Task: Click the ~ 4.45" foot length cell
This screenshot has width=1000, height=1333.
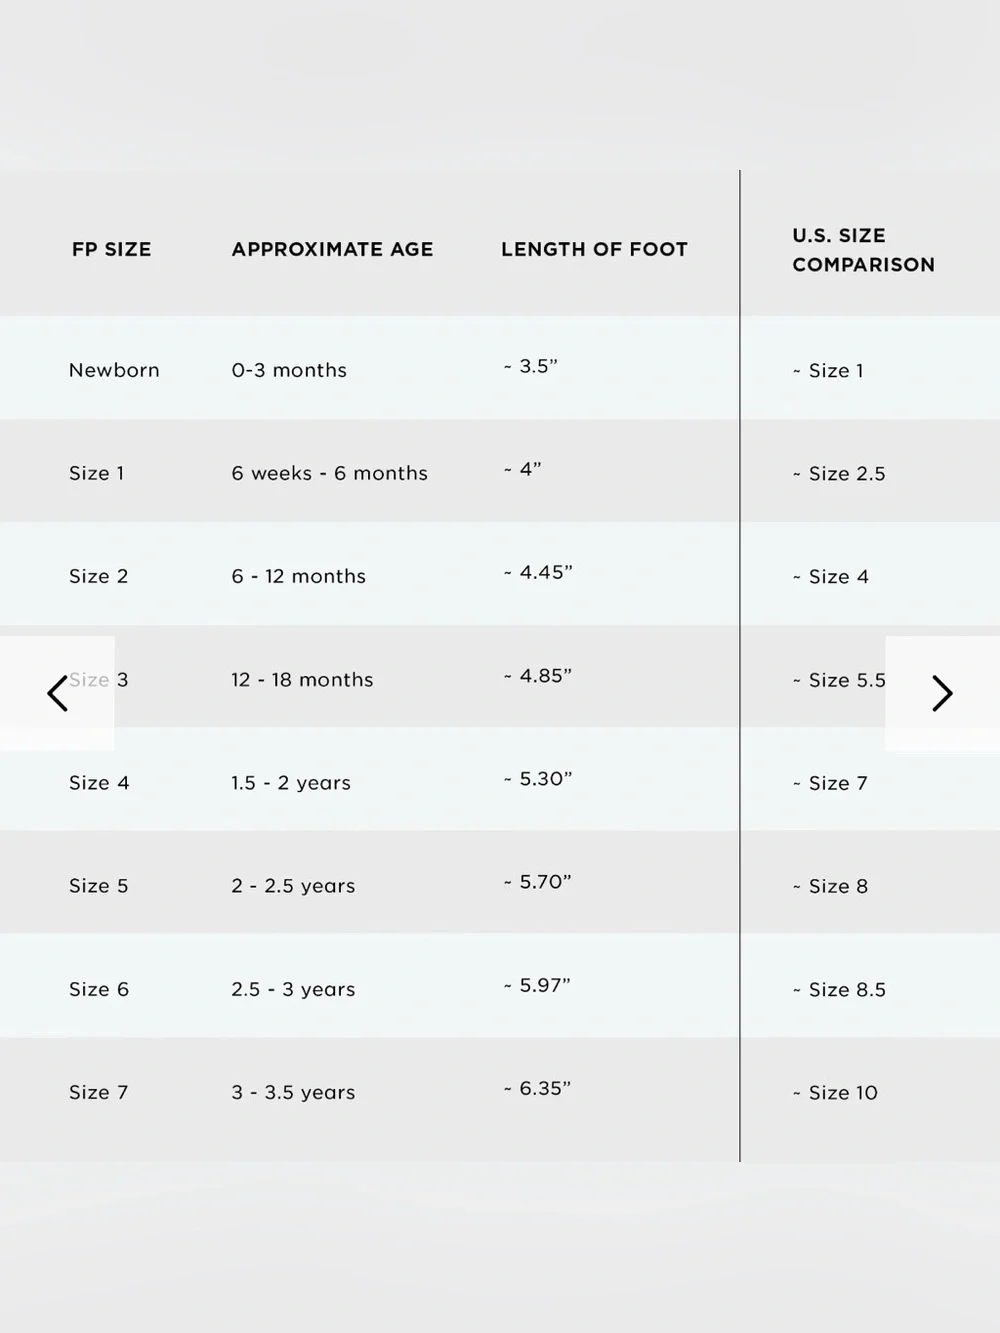Action: [x=538, y=572]
